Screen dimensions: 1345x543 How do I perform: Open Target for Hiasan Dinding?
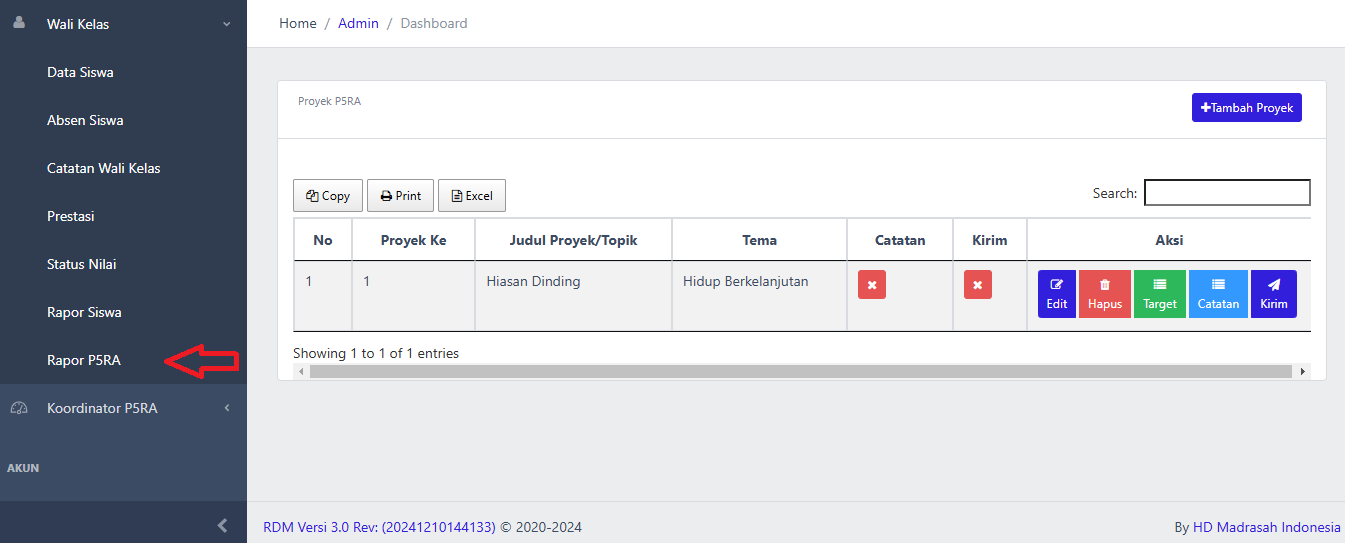(x=1160, y=294)
